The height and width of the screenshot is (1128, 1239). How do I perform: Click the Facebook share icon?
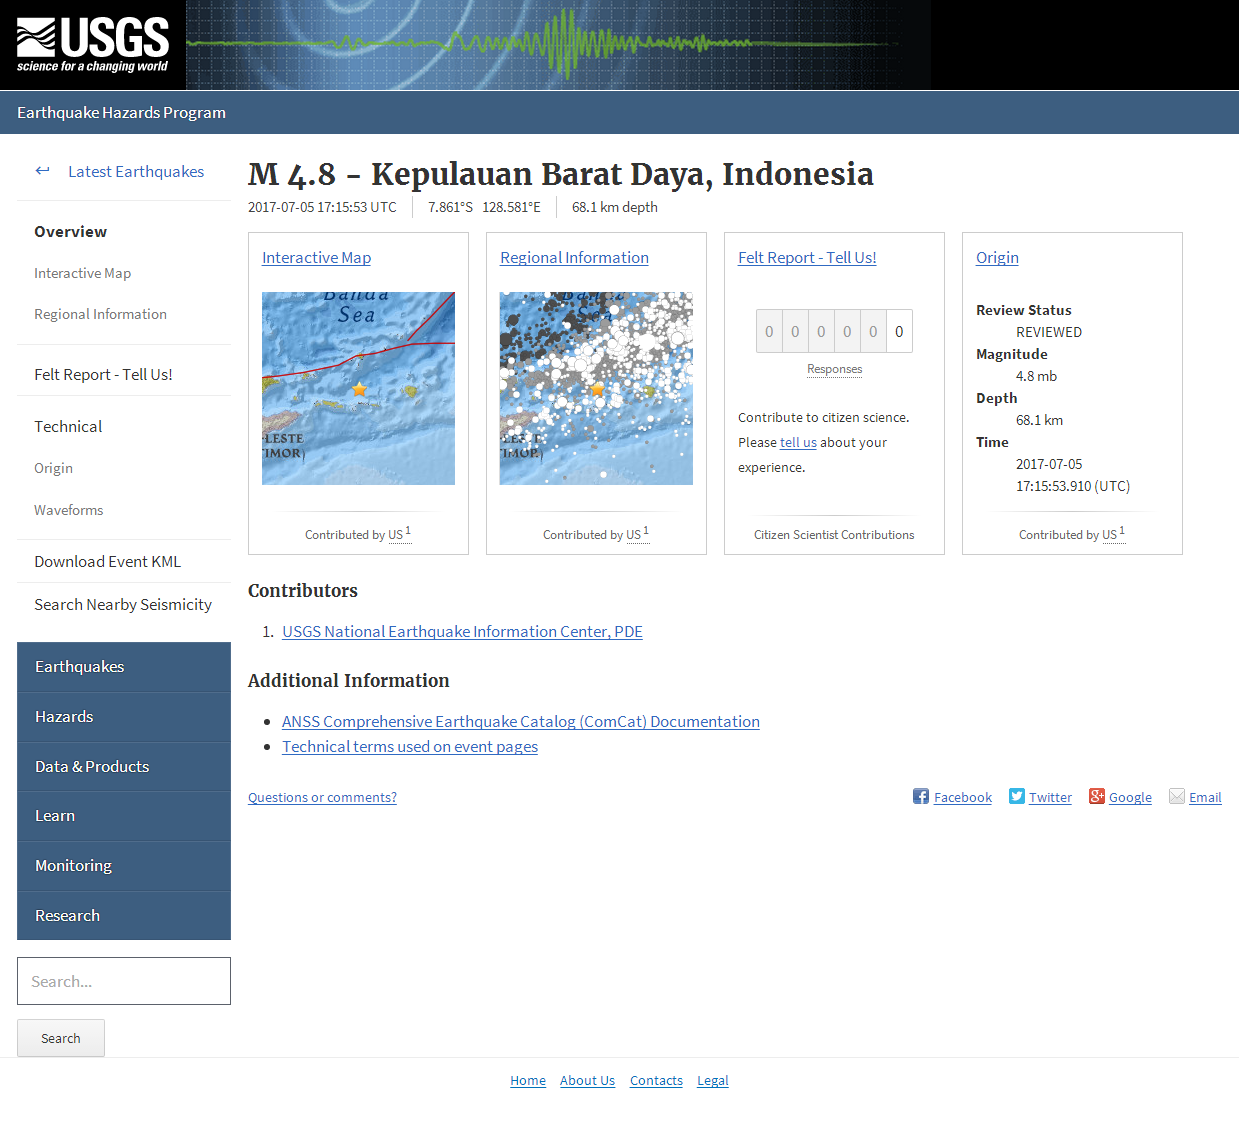(920, 796)
